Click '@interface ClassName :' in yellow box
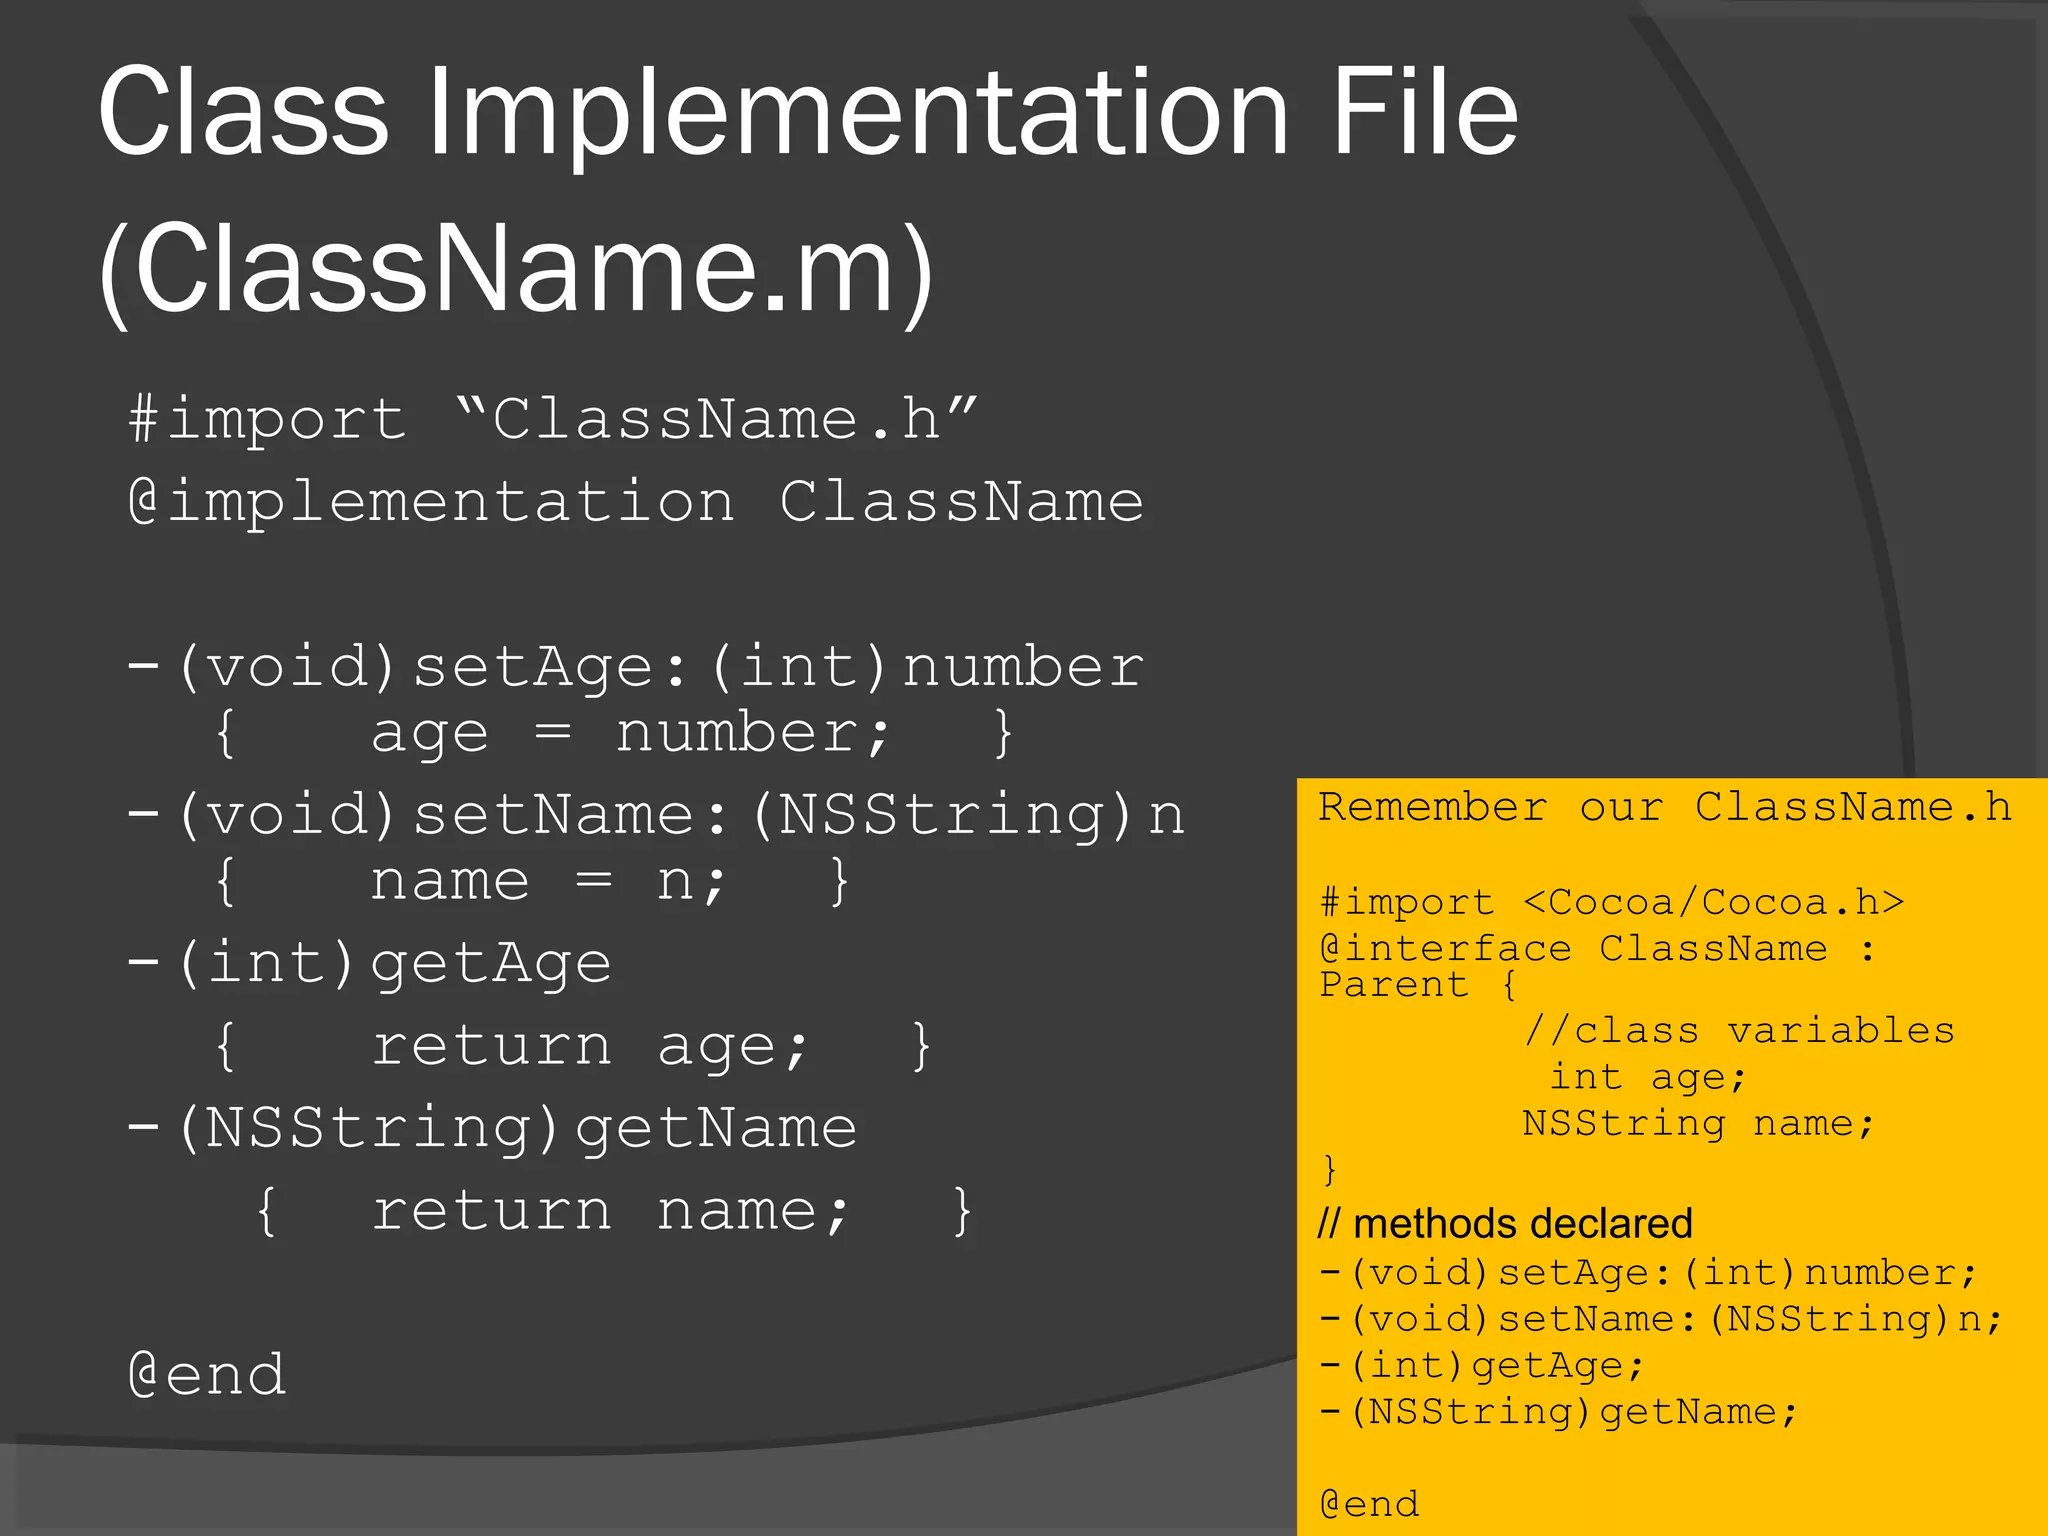Image resolution: width=2048 pixels, height=1536 pixels. point(1598,948)
